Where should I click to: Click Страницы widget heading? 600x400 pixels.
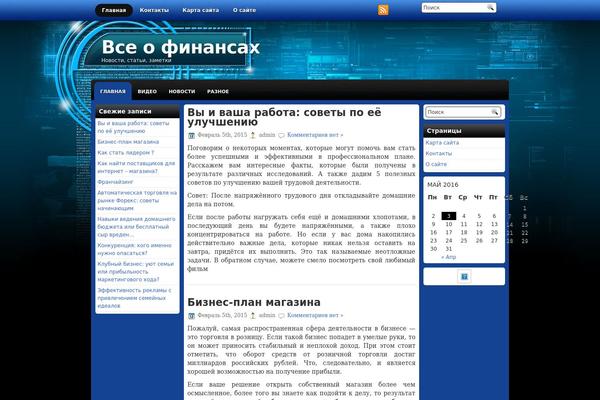[444, 131]
